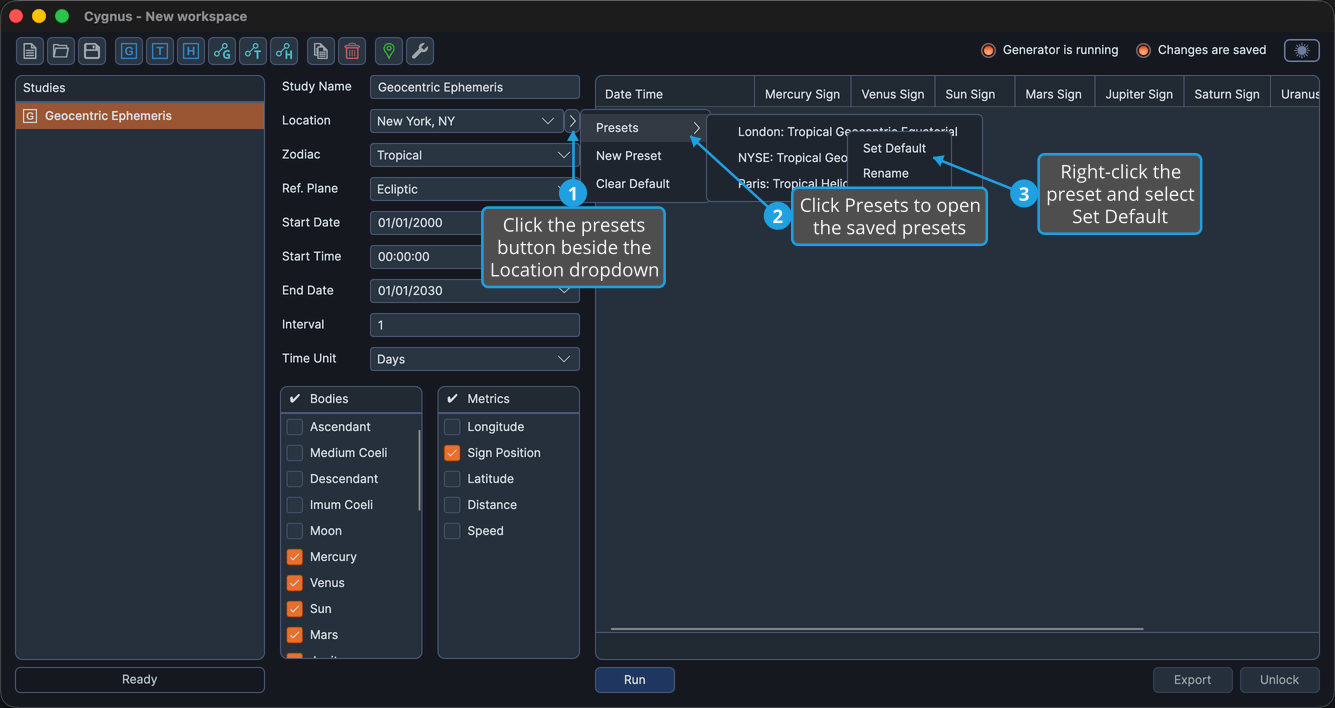This screenshot has width=1335, height=708.
Task: Expand the Presets submenu item
Action: coord(646,128)
